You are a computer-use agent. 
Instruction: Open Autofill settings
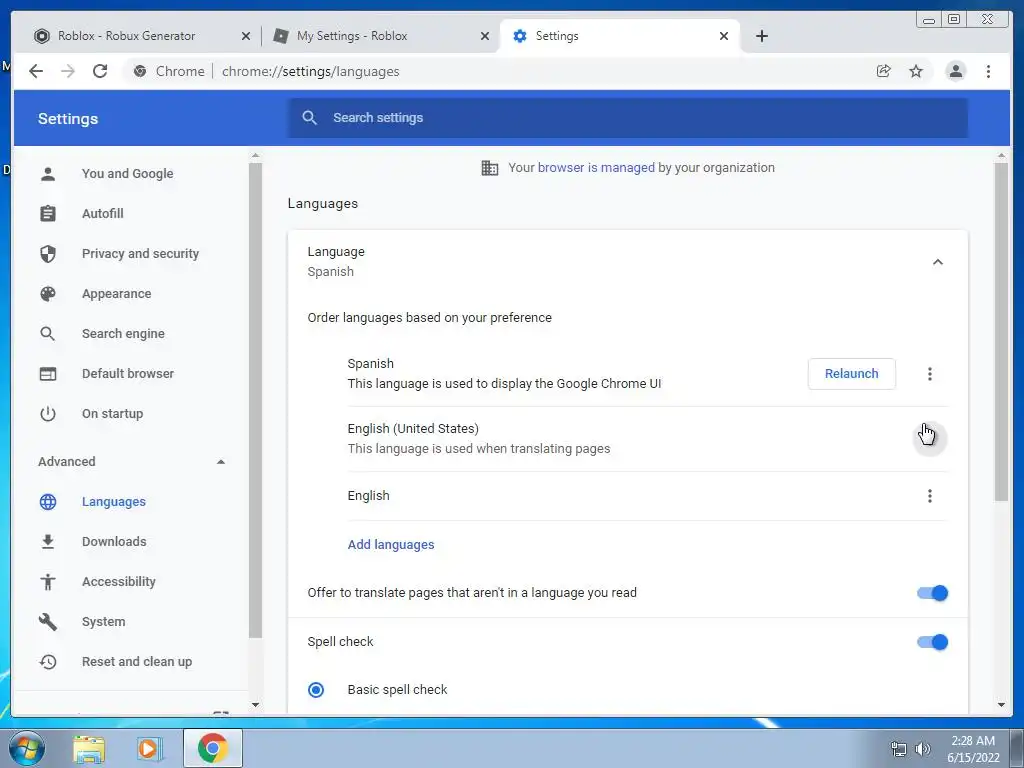tap(103, 214)
